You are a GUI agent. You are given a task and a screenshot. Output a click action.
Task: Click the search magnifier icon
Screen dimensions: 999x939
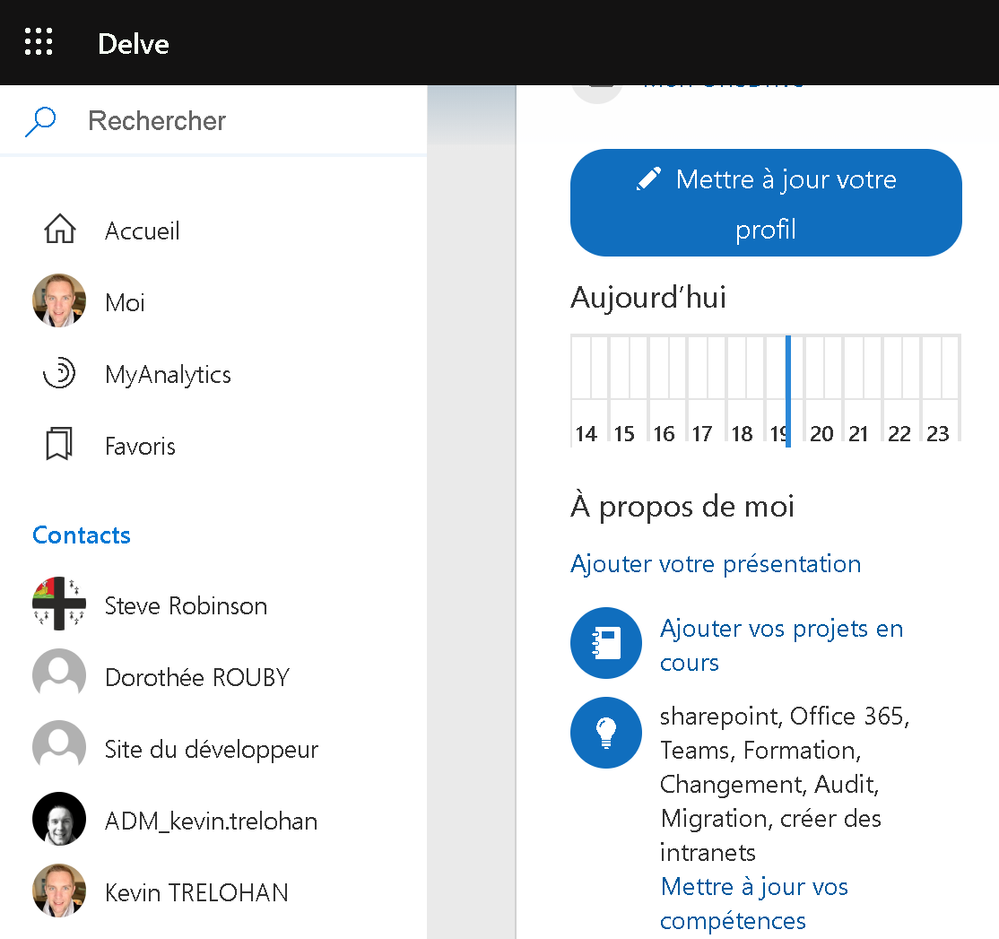tap(40, 122)
